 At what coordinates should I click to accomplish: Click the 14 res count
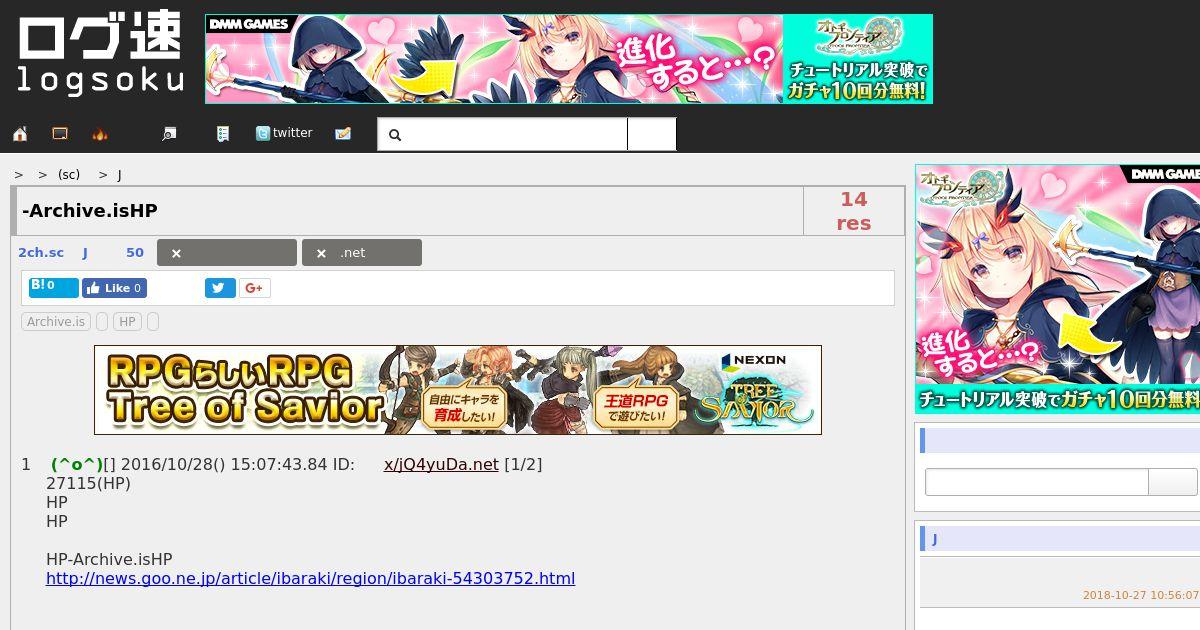tap(854, 211)
